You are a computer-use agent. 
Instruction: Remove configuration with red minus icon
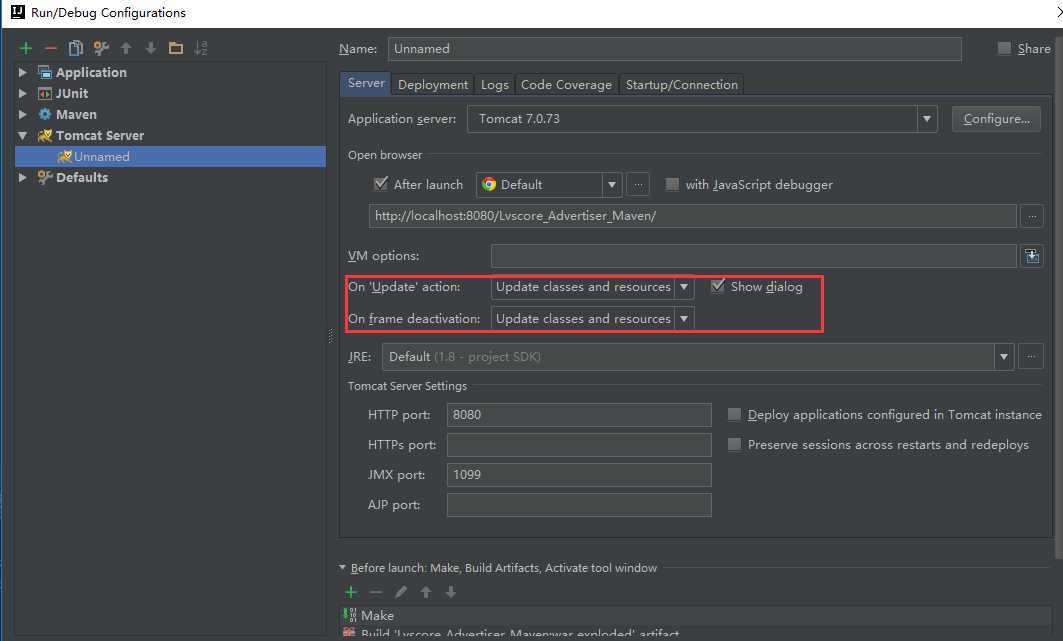(x=51, y=48)
